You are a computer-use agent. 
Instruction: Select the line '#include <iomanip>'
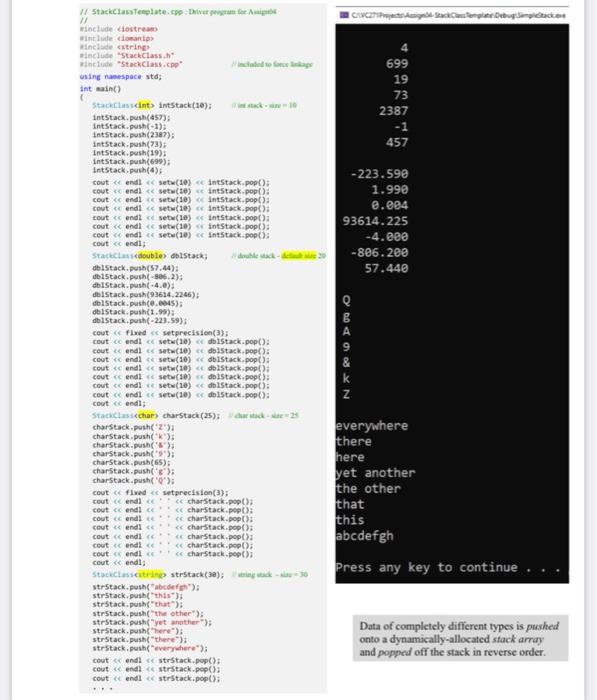[117, 38]
